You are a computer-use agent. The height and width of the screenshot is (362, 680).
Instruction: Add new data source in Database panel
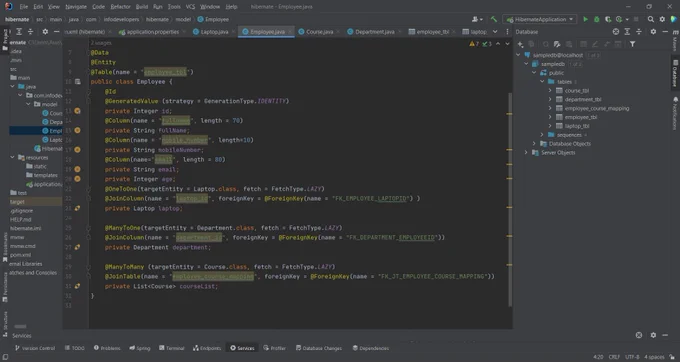click(520, 44)
